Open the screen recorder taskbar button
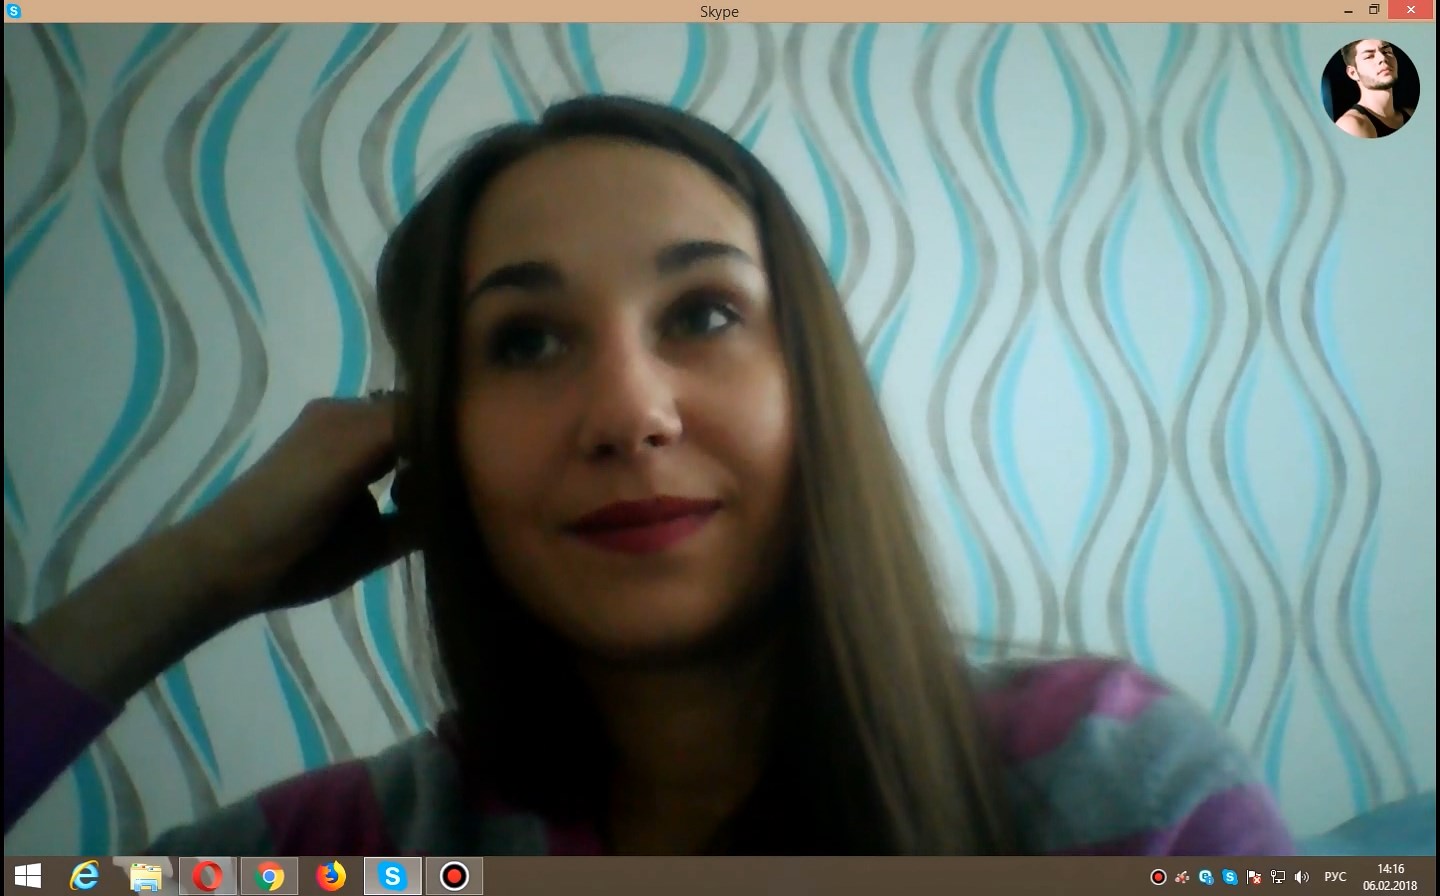Screen dimensions: 1440x896 (454, 877)
